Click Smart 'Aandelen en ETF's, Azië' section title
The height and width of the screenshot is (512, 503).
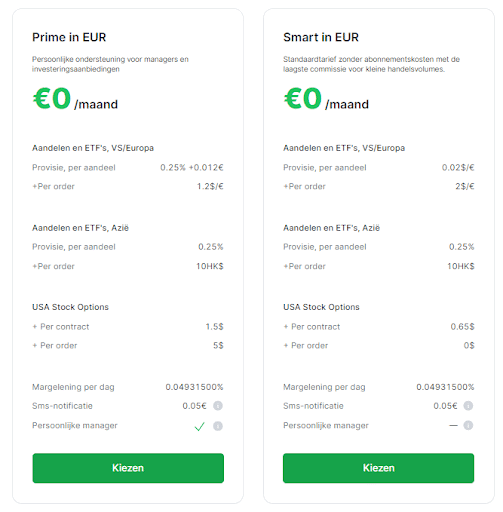pyautogui.click(x=331, y=228)
